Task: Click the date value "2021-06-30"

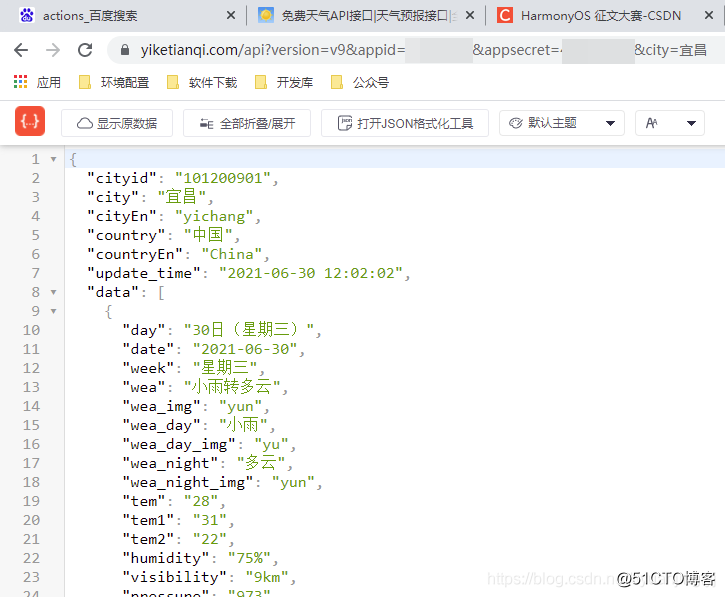Action: pyautogui.click(x=245, y=349)
